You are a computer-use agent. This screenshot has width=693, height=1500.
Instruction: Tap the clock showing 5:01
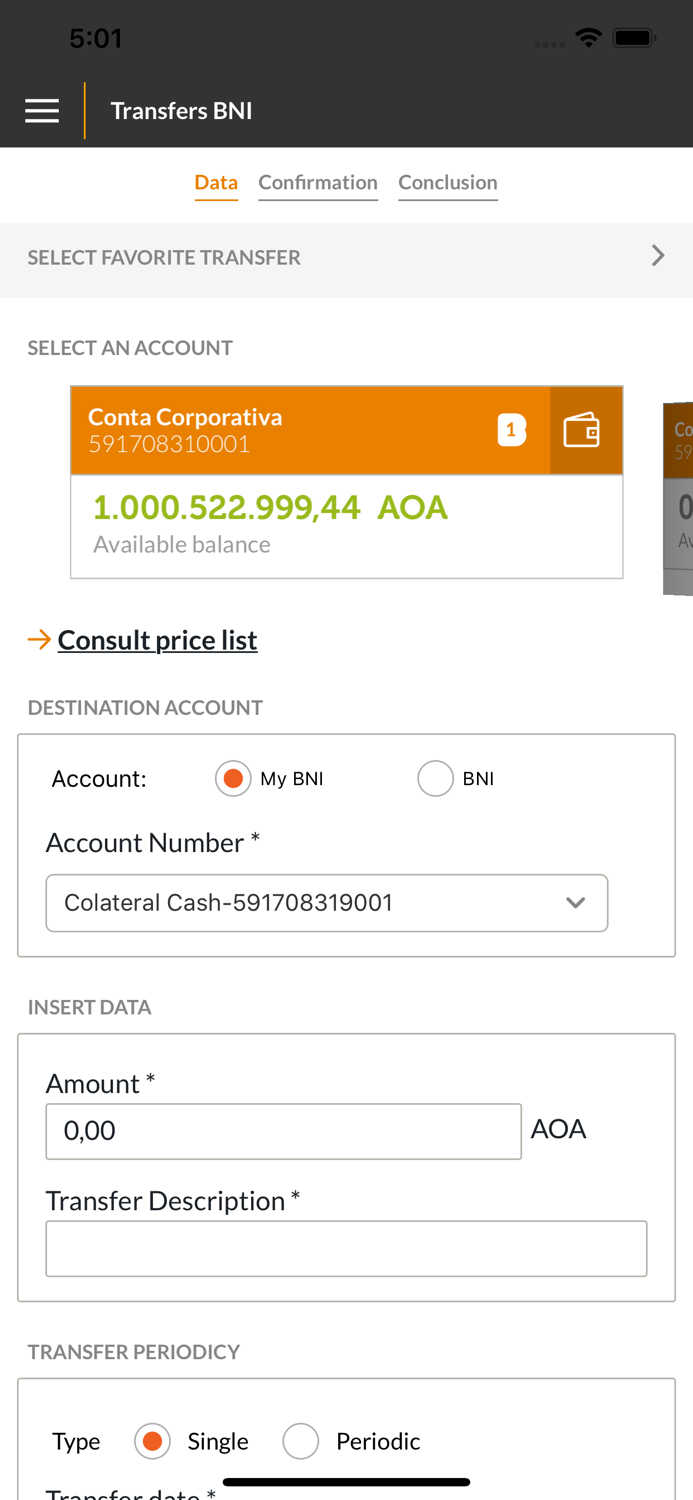pos(95,38)
